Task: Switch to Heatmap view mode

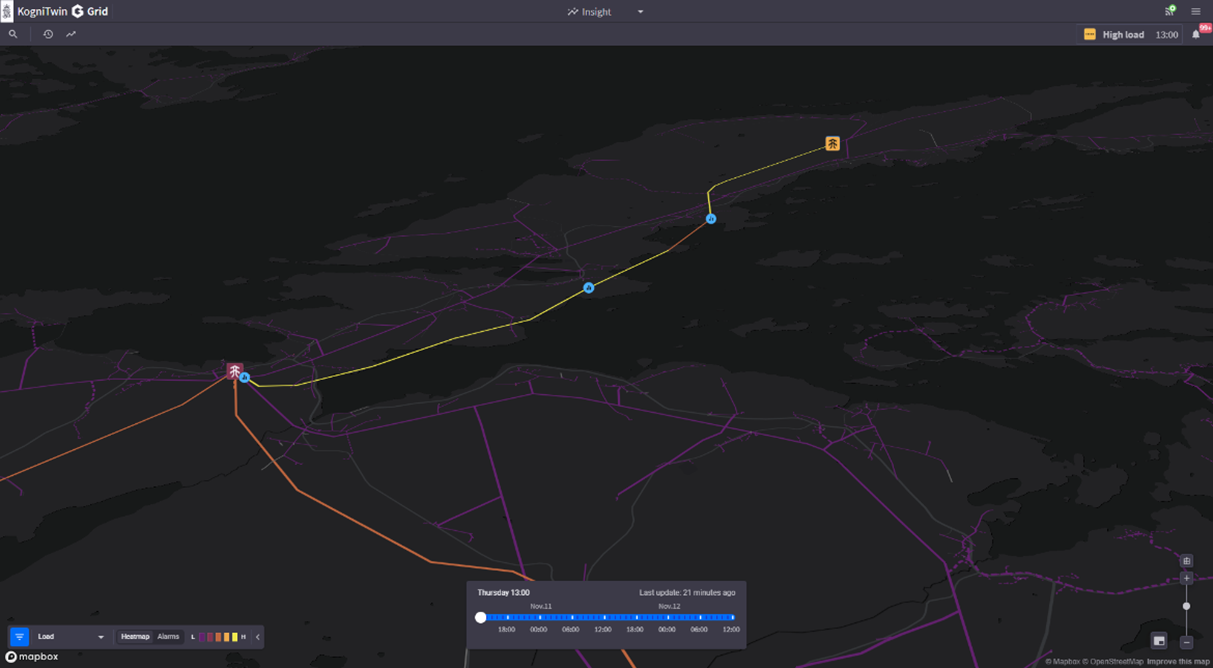Action: click(x=135, y=637)
